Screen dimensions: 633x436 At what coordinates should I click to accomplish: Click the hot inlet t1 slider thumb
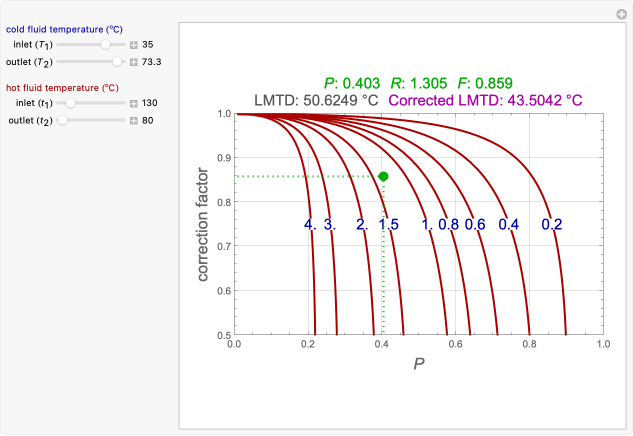70,103
